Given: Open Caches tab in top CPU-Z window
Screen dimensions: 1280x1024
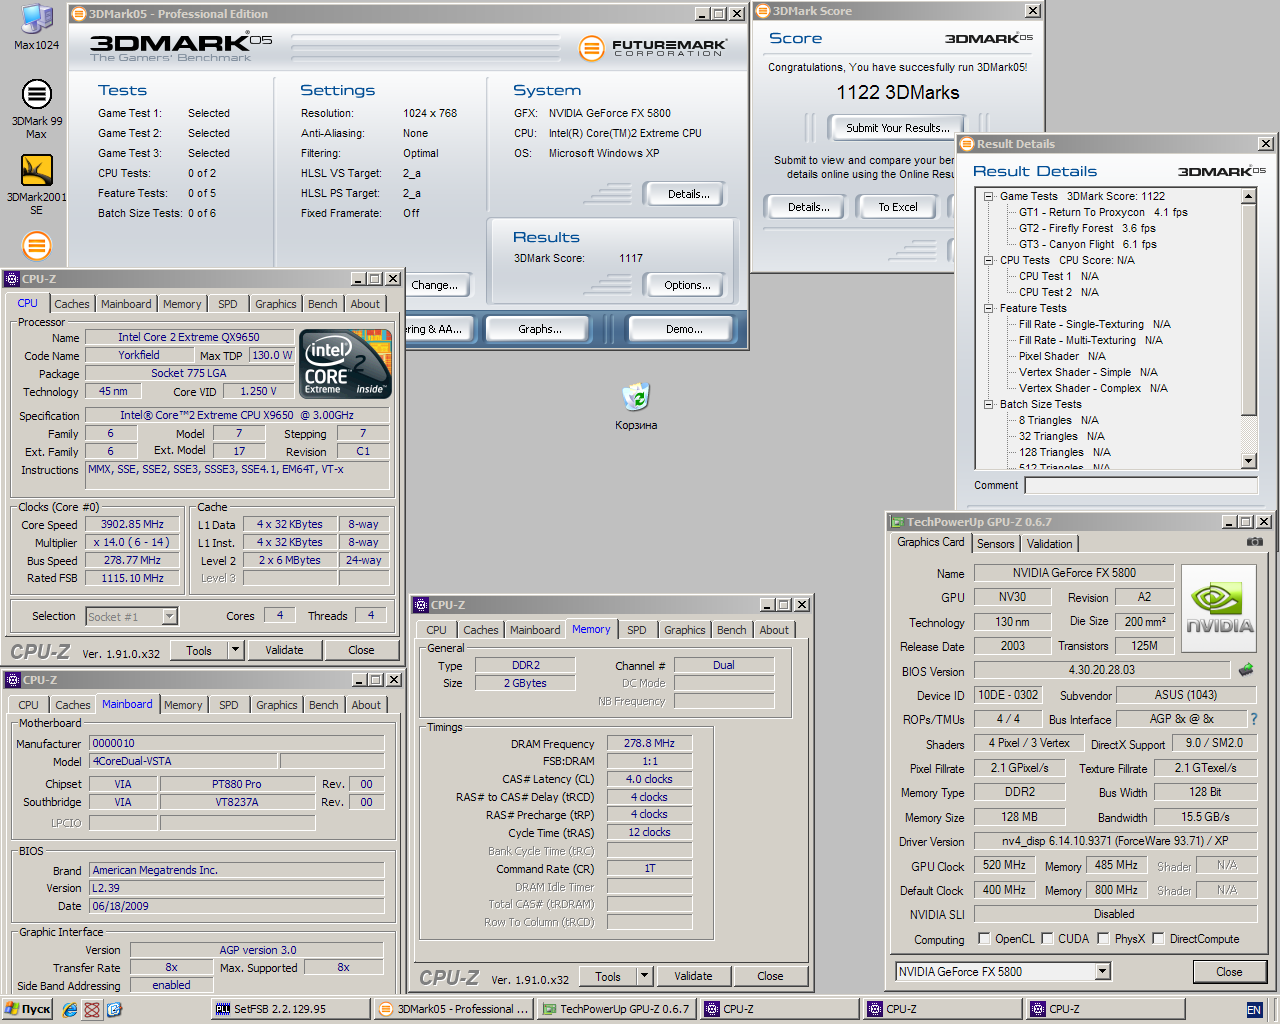Looking at the screenshot, I should click(x=72, y=304).
